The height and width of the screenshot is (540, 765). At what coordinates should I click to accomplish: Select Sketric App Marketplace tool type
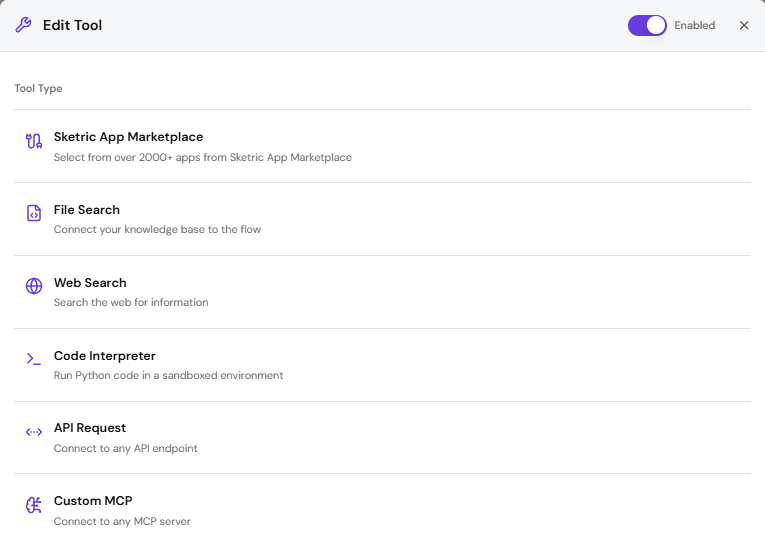click(x=128, y=137)
